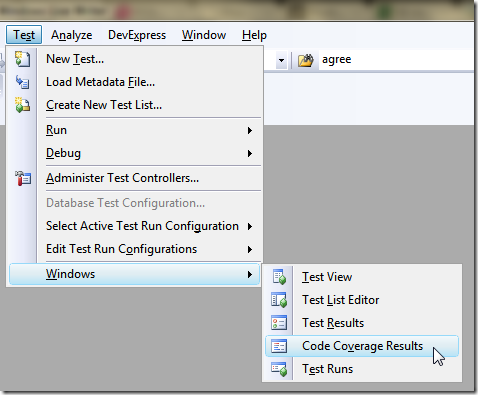Viewport: 478px width, 395px height.
Task: Expand the Run submenu
Action: pyautogui.click(x=135, y=130)
